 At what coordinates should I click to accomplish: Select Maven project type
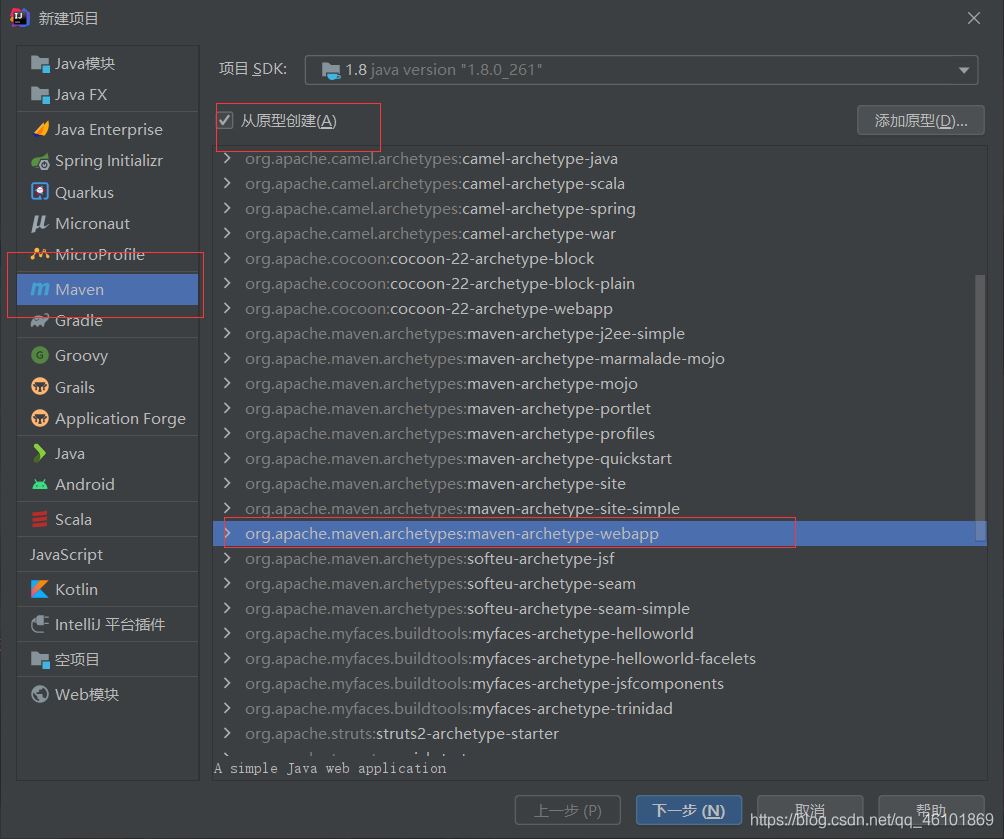pyautogui.click(x=108, y=289)
